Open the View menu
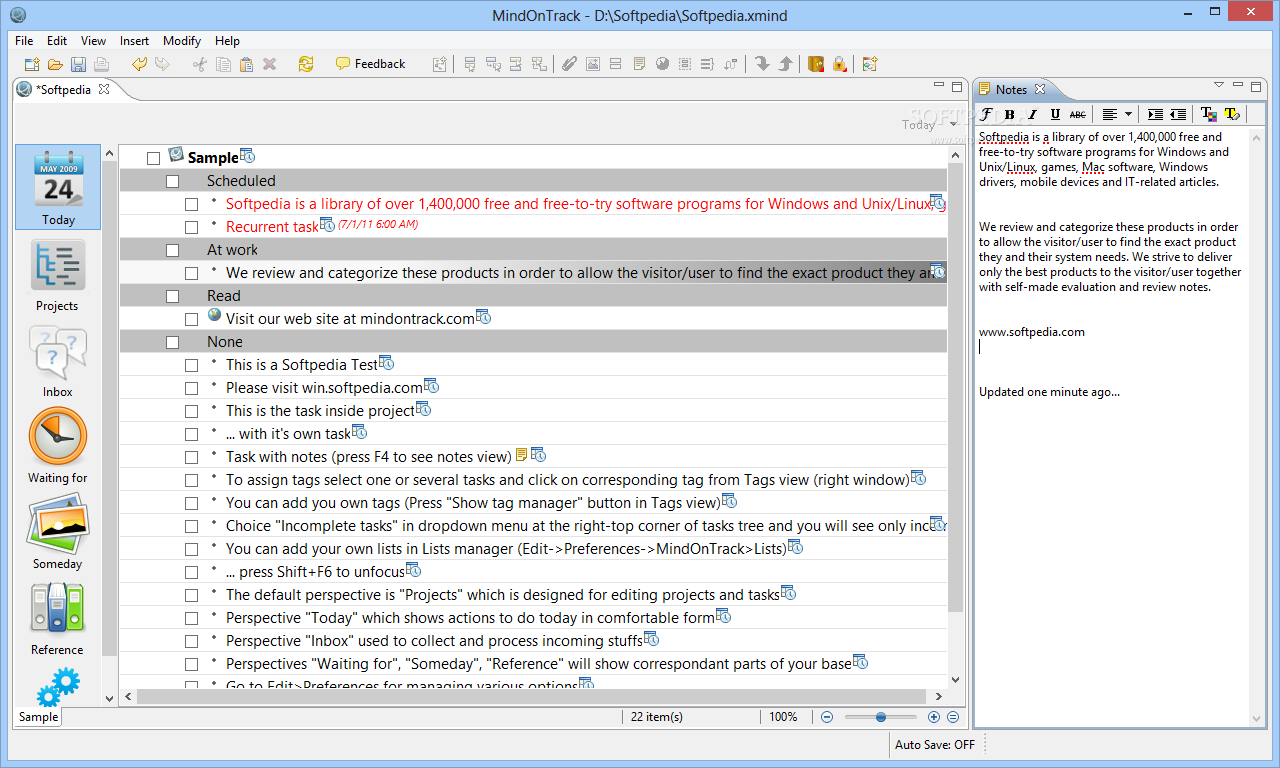 [93, 41]
